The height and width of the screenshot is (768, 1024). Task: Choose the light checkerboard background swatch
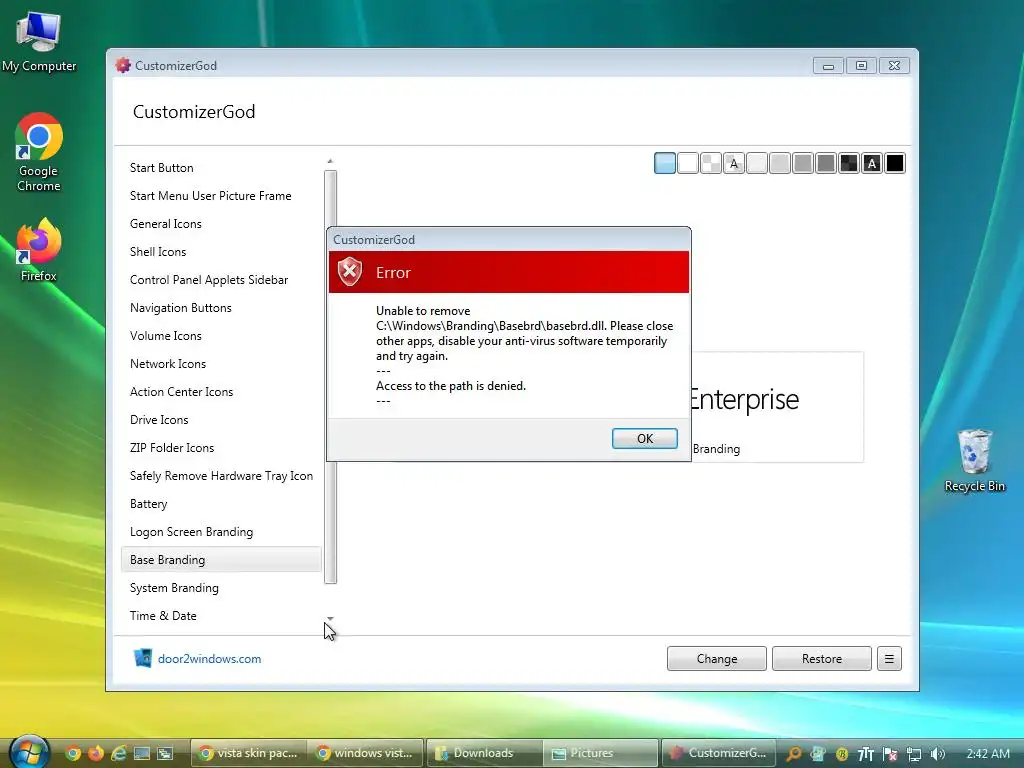[711, 163]
